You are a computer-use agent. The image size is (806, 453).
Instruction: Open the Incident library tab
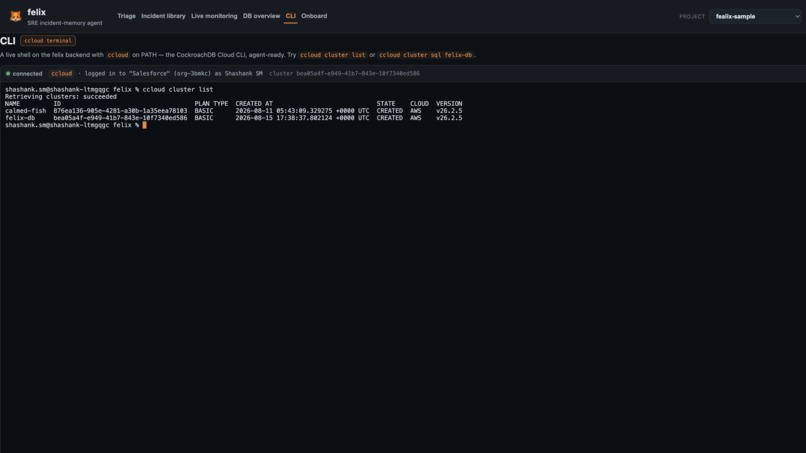pos(163,16)
